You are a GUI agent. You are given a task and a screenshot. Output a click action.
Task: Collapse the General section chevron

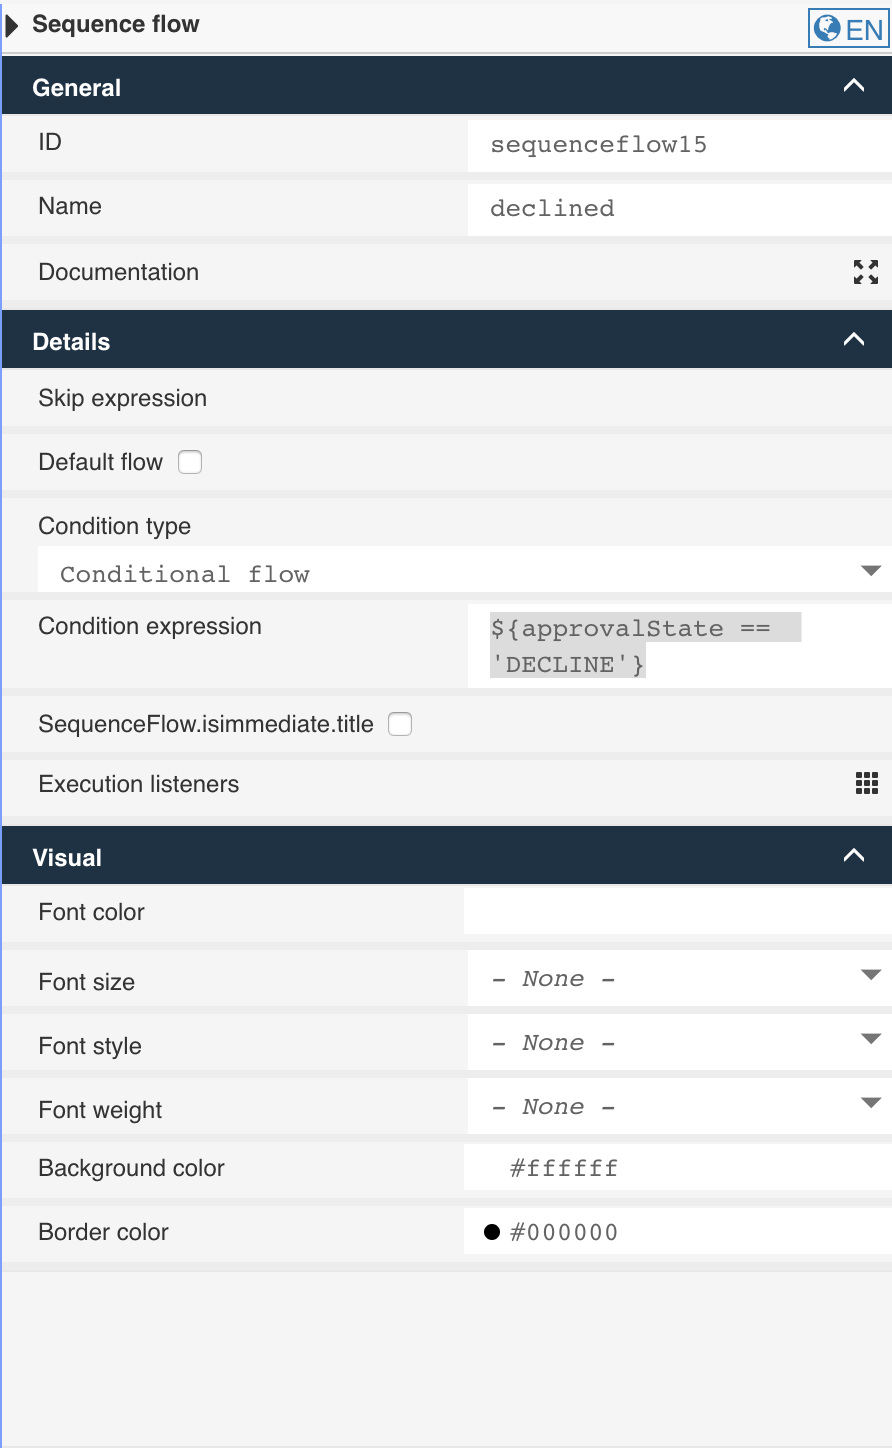(854, 85)
